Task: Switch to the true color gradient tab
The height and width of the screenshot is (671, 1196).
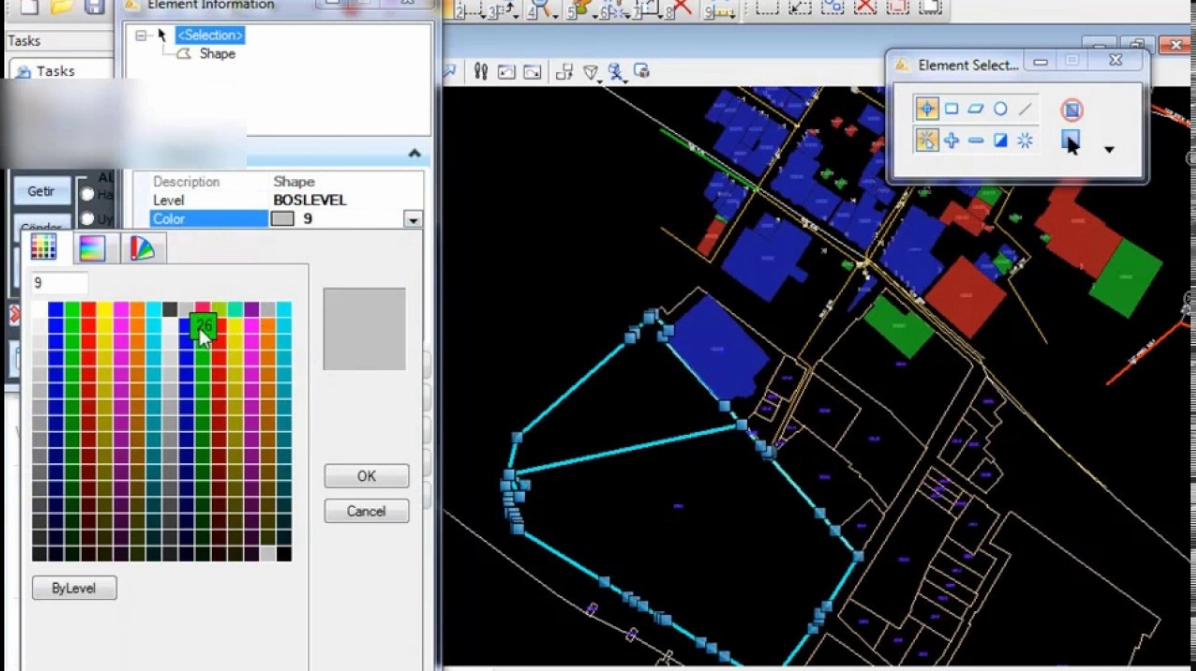Action: tap(92, 248)
